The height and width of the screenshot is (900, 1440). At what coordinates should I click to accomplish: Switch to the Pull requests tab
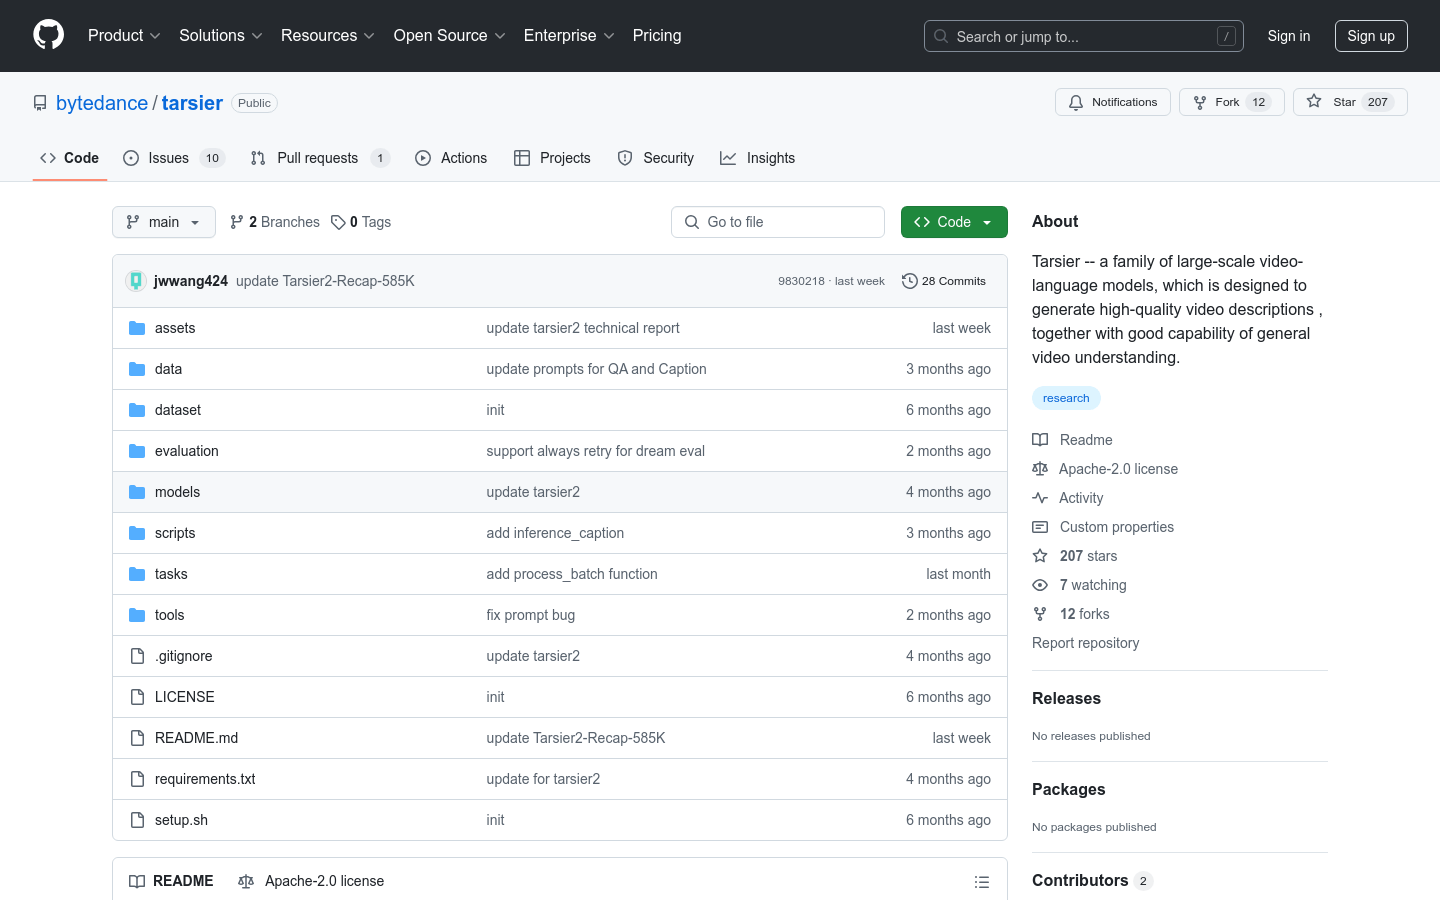click(320, 158)
